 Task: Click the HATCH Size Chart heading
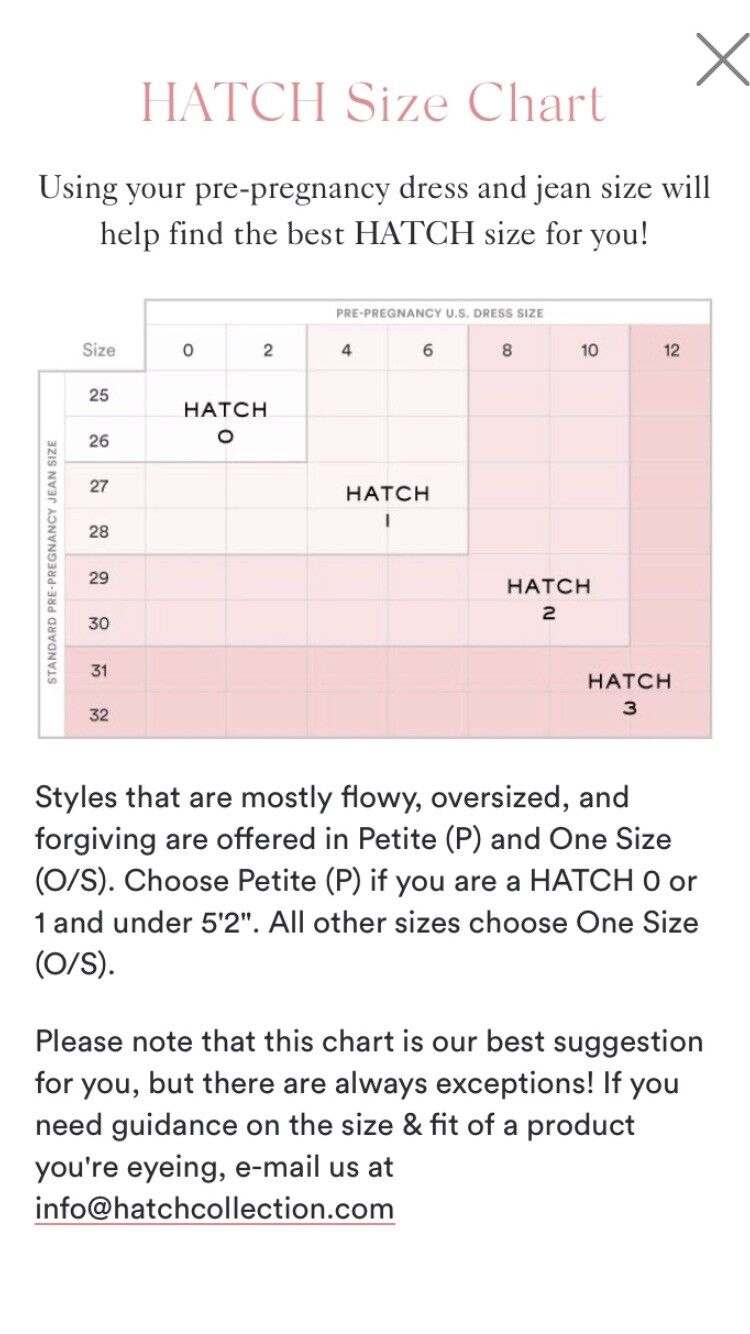click(x=374, y=103)
